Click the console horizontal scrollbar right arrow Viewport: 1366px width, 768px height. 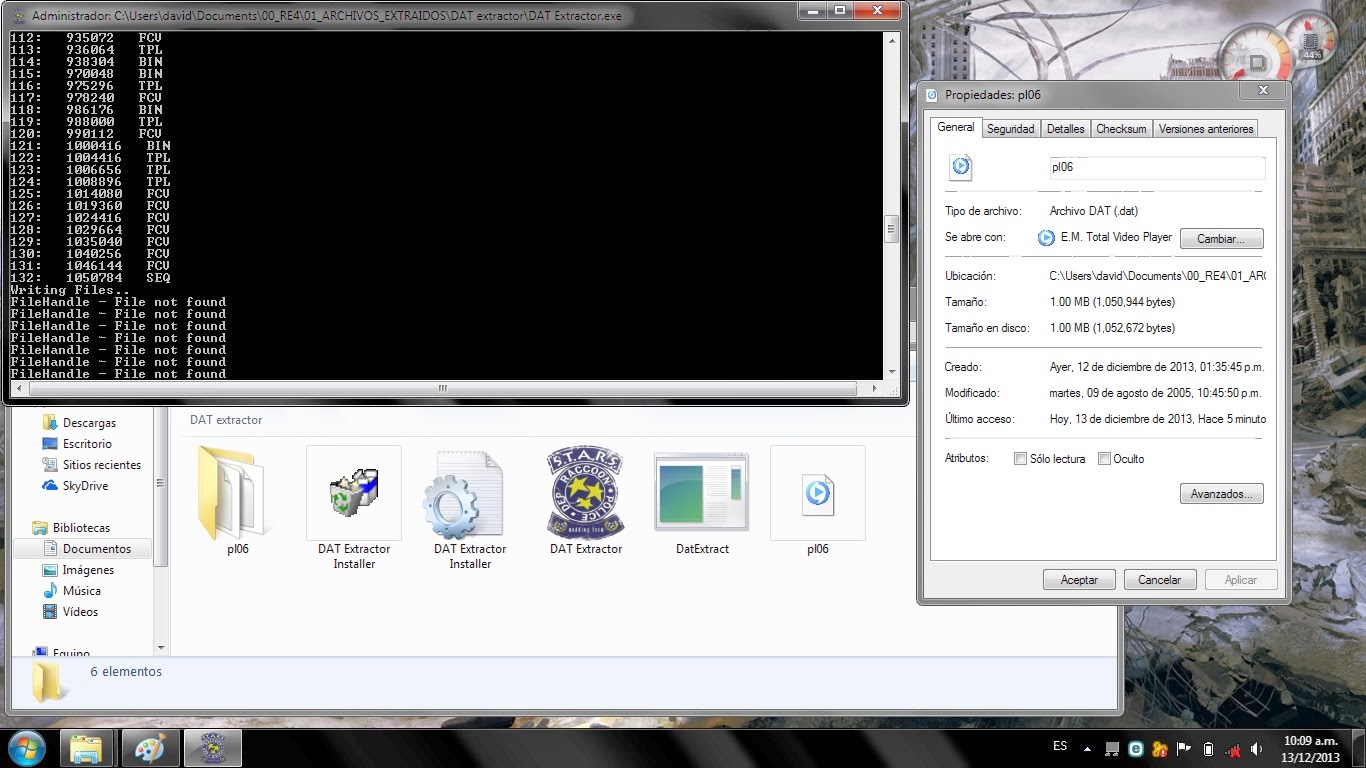click(x=876, y=388)
